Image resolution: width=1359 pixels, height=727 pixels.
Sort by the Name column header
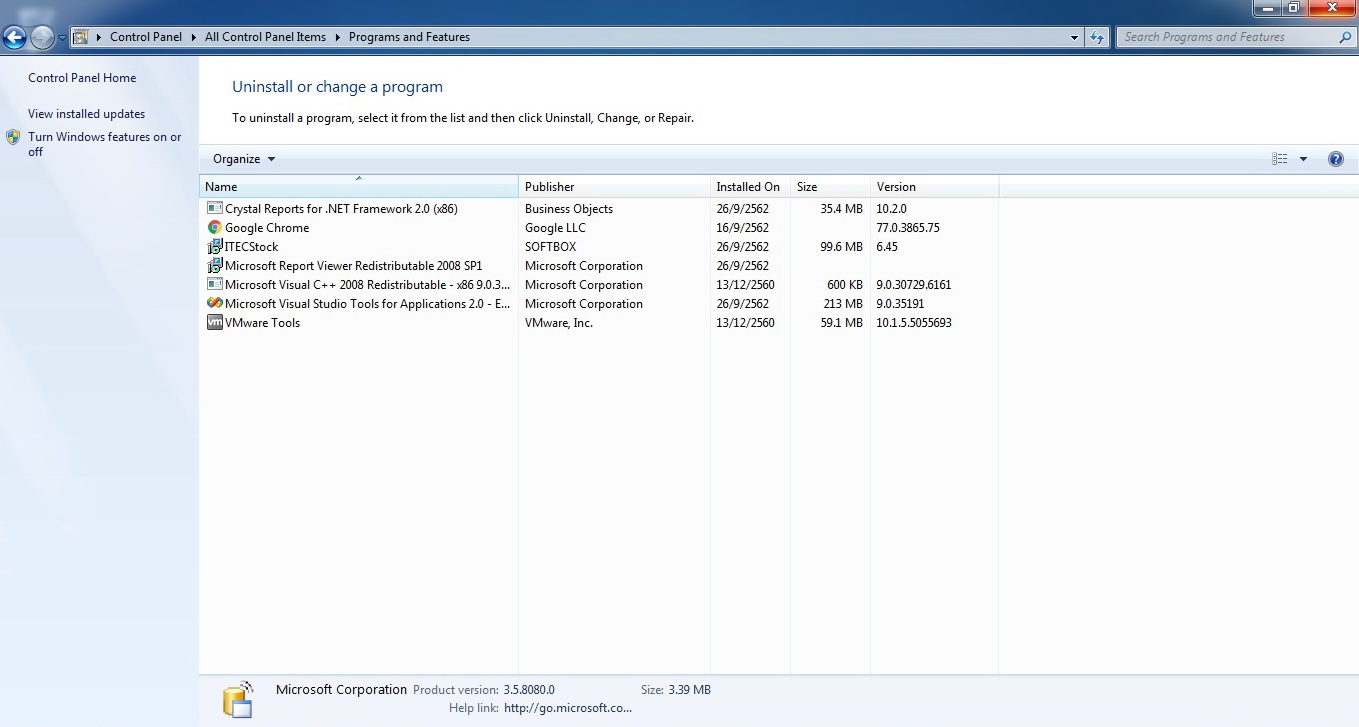coord(359,186)
